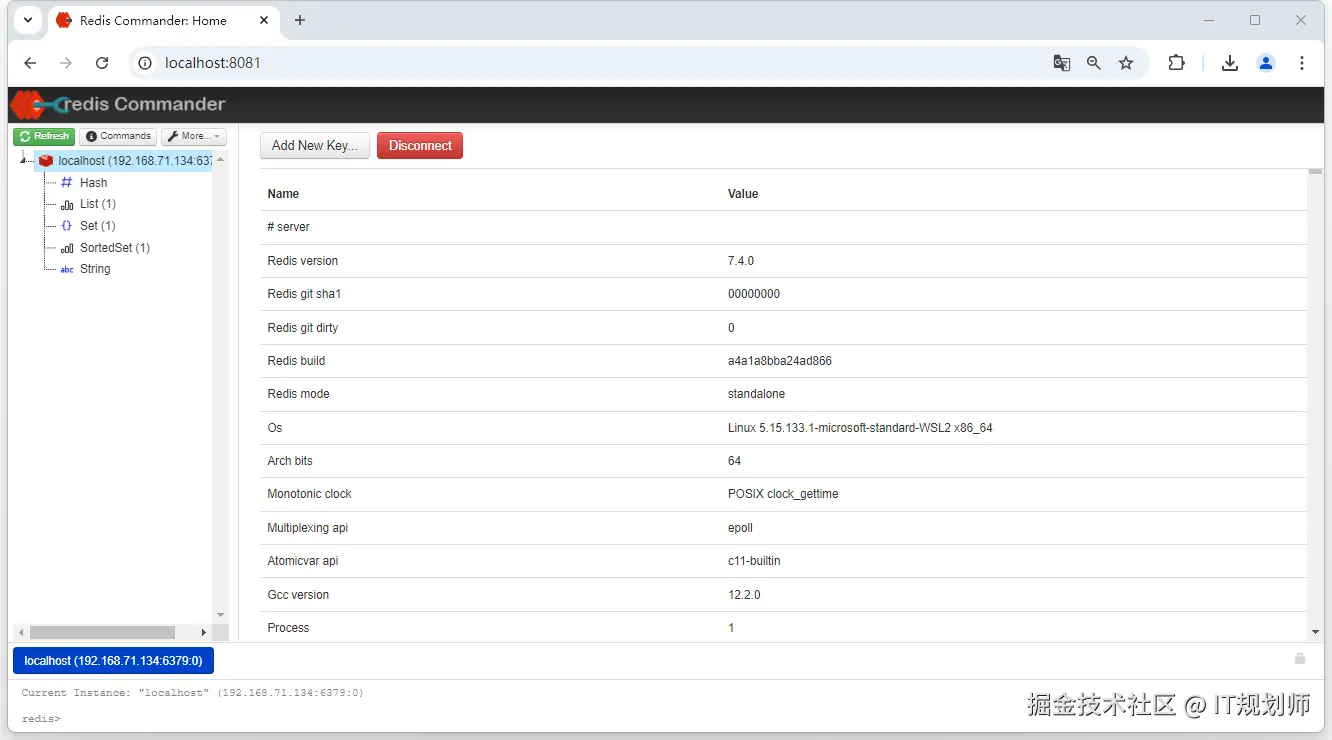Open the translate page icon

point(1062,63)
